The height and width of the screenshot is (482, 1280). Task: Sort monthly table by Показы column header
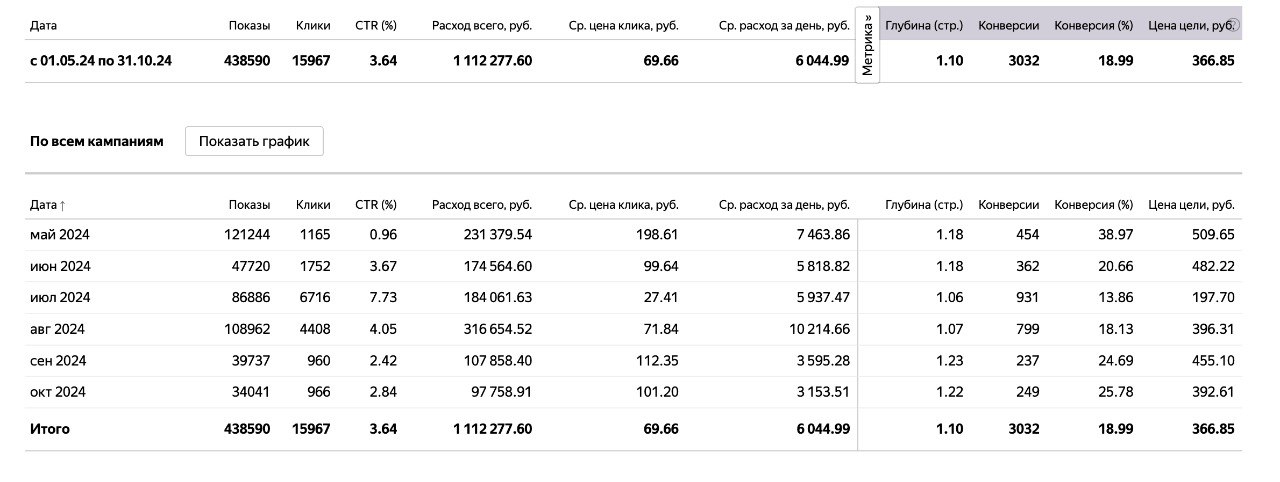(249, 205)
